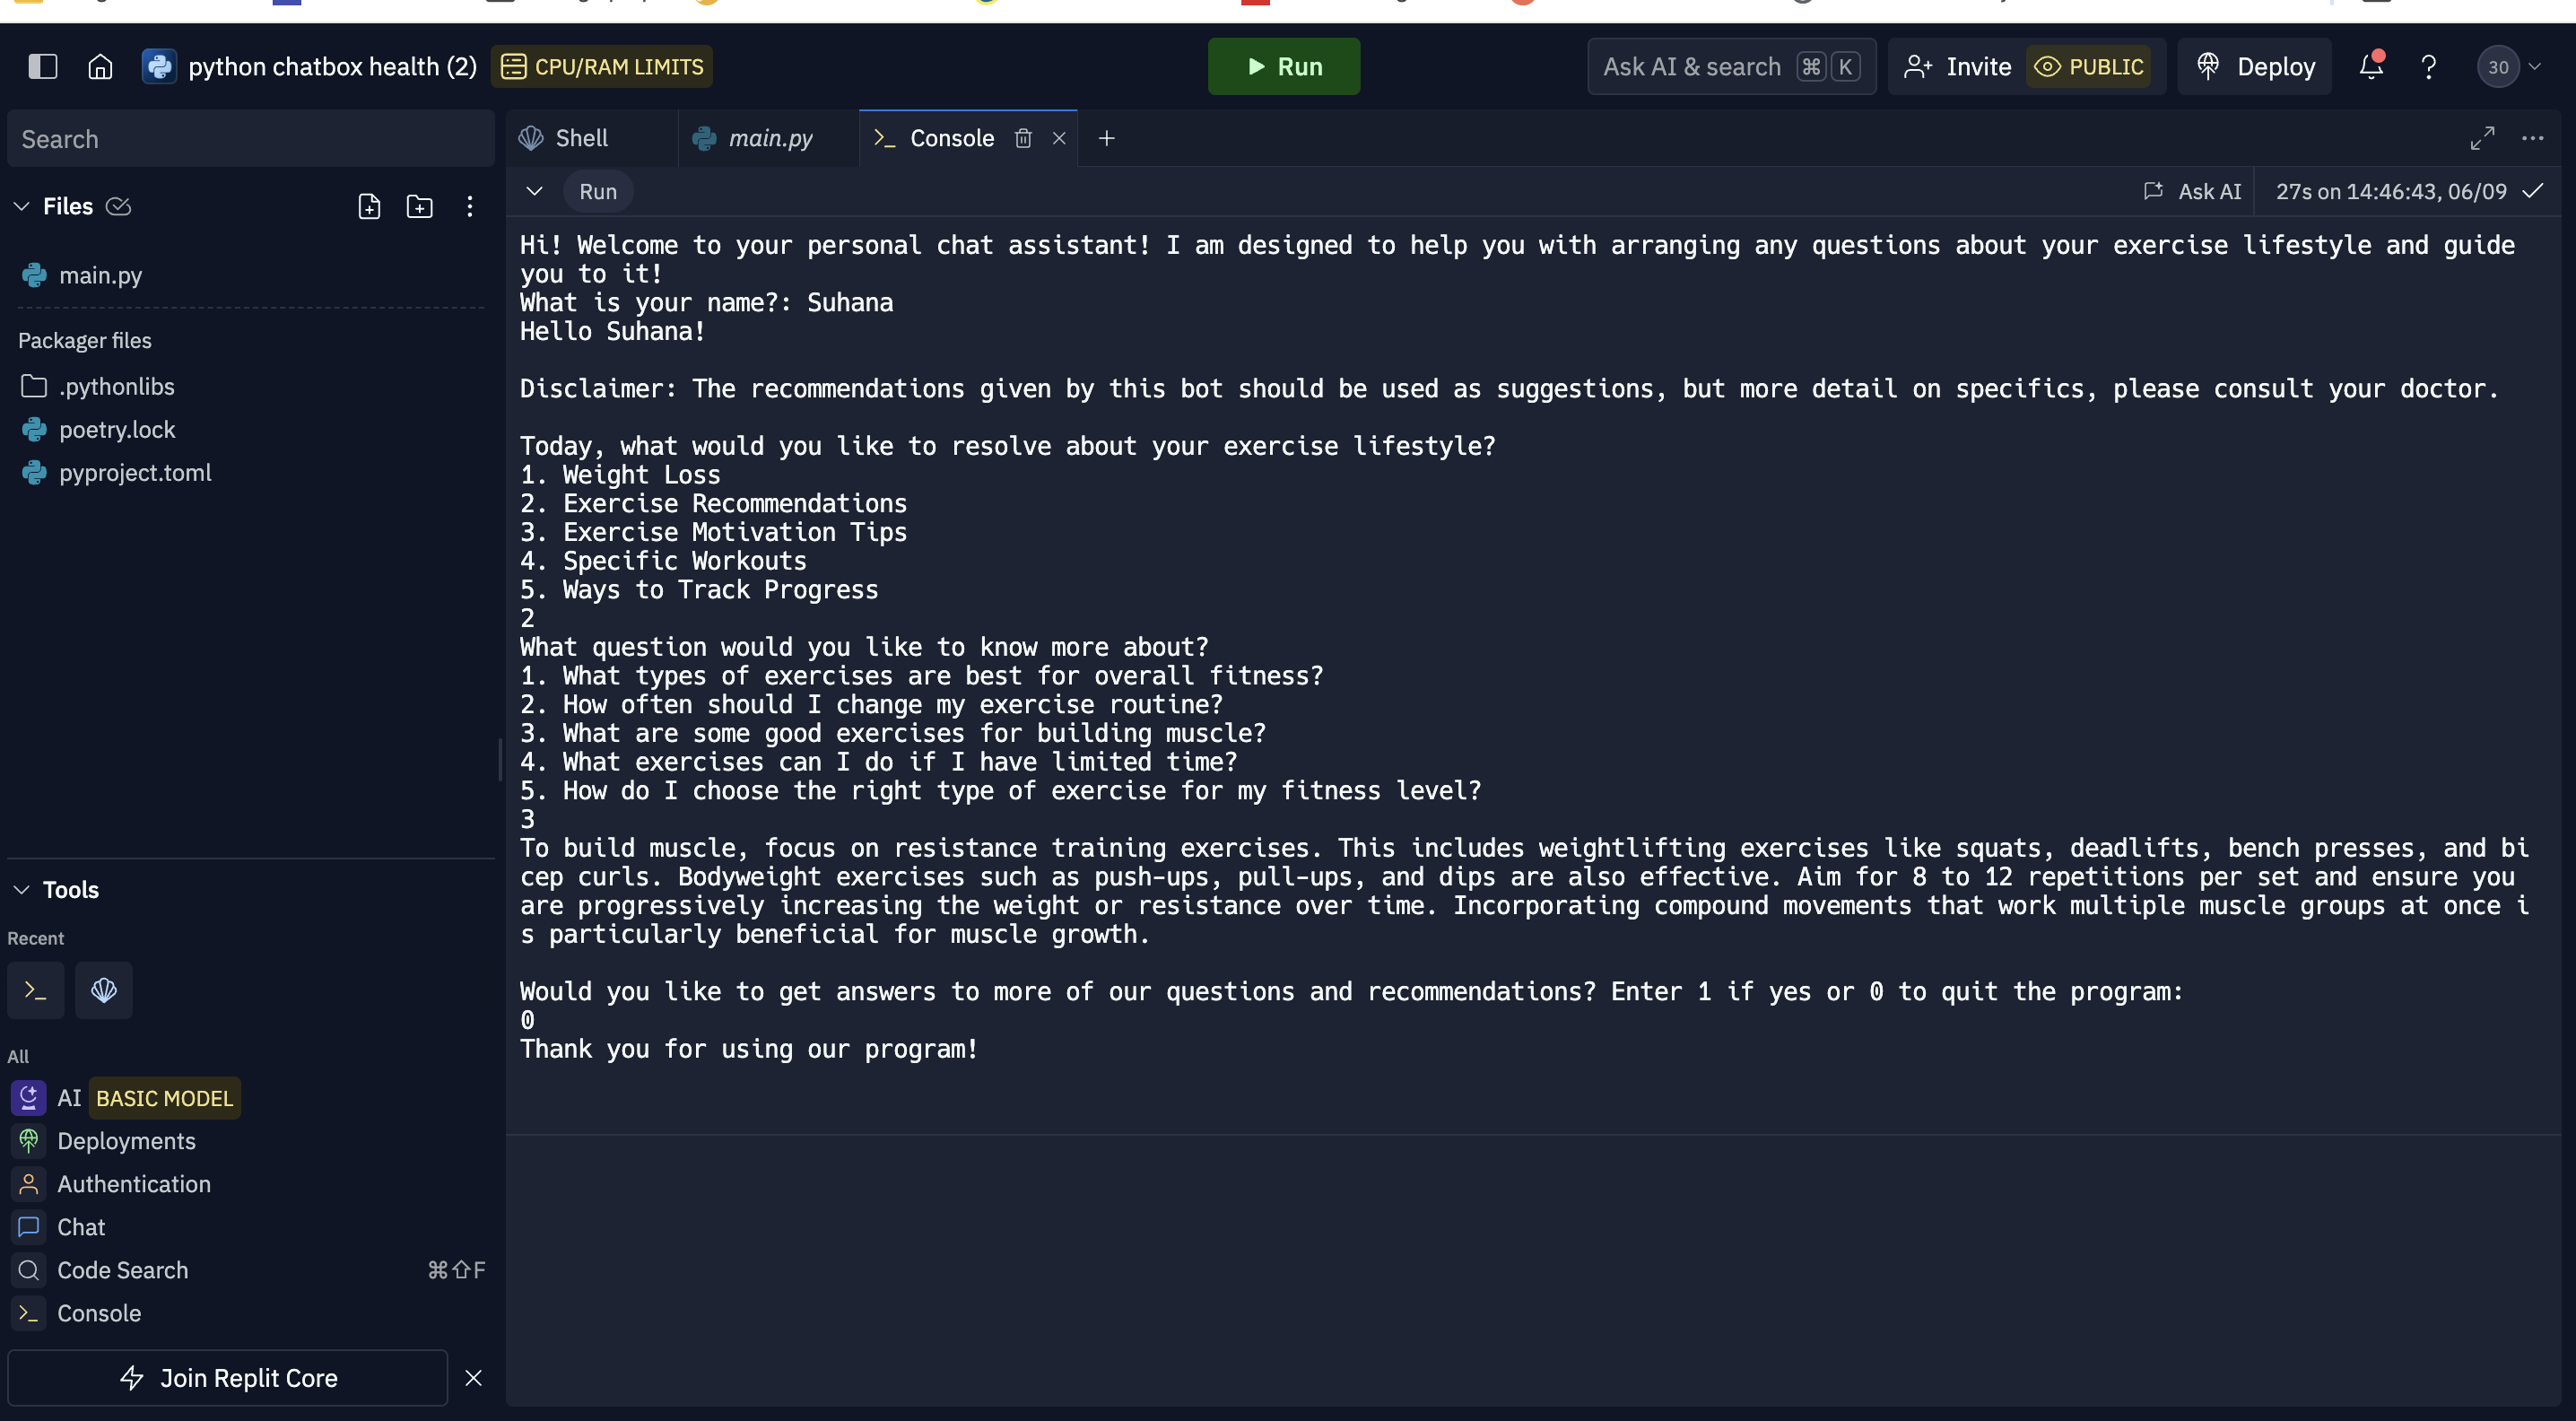The width and height of the screenshot is (2576, 1421).
Task: Click Join Replit Core button
Action: pyautogui.click(x=228, y=1377)
